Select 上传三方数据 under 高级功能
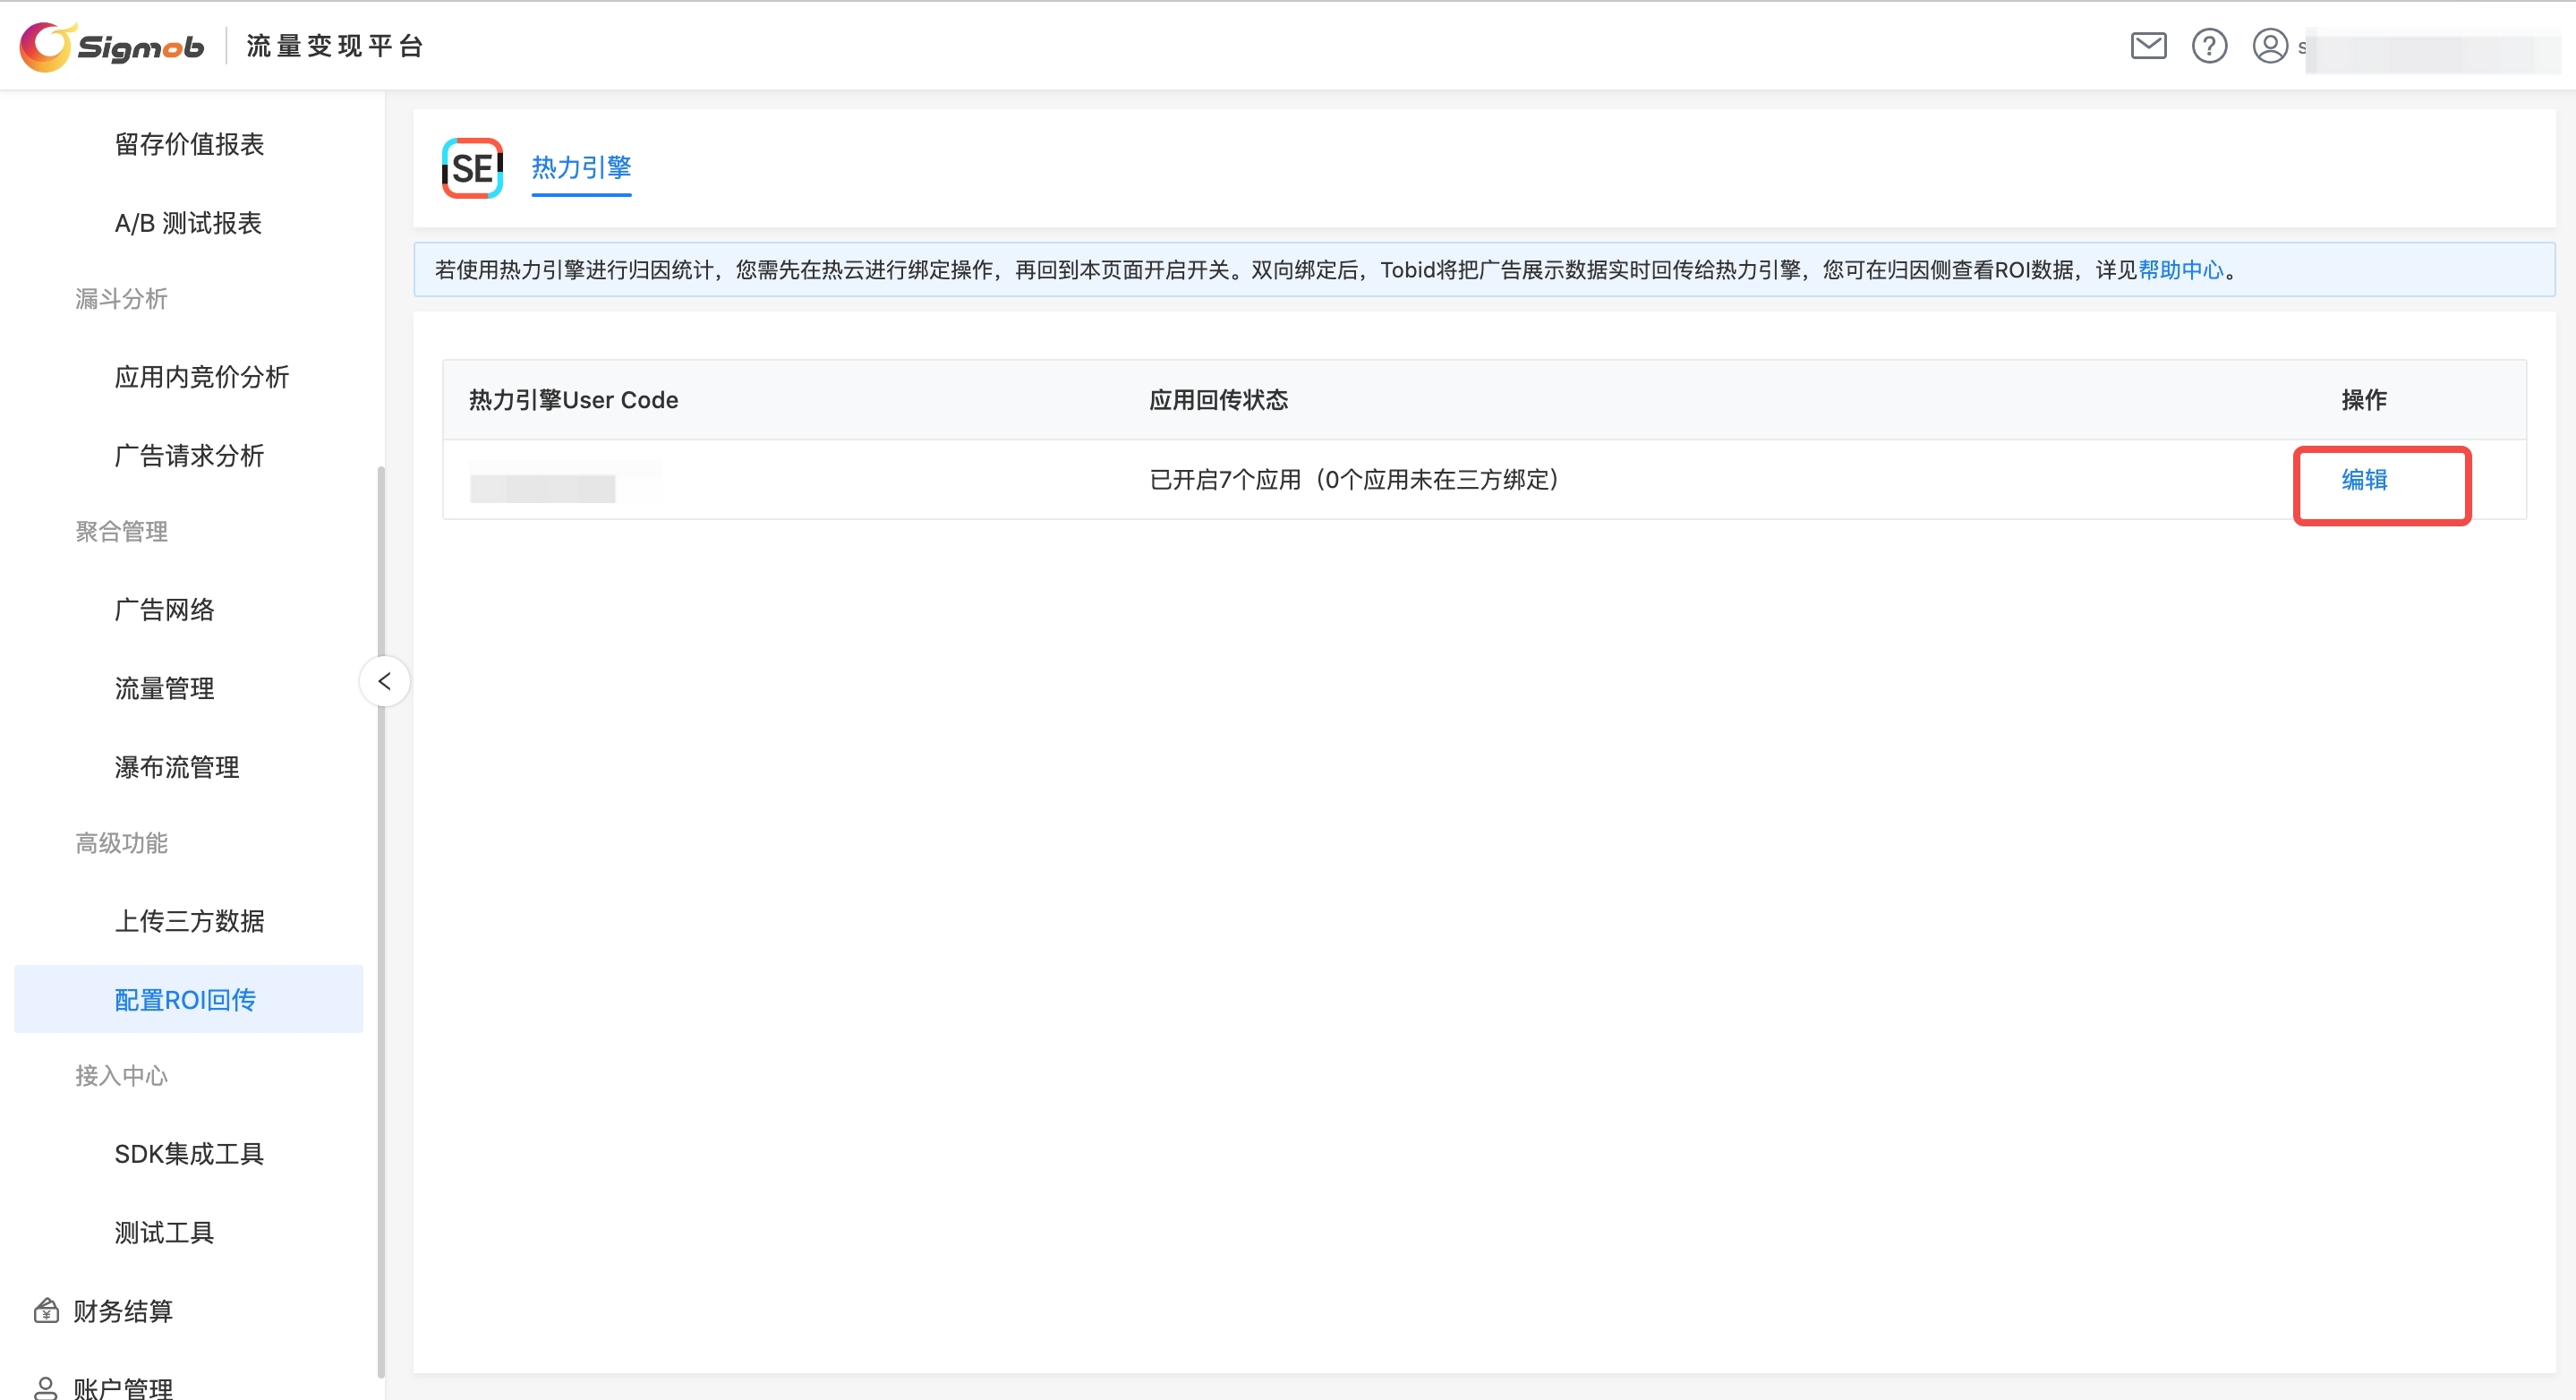The width and height of the screenshot is (2576, 1400). (x=189, y=921)
